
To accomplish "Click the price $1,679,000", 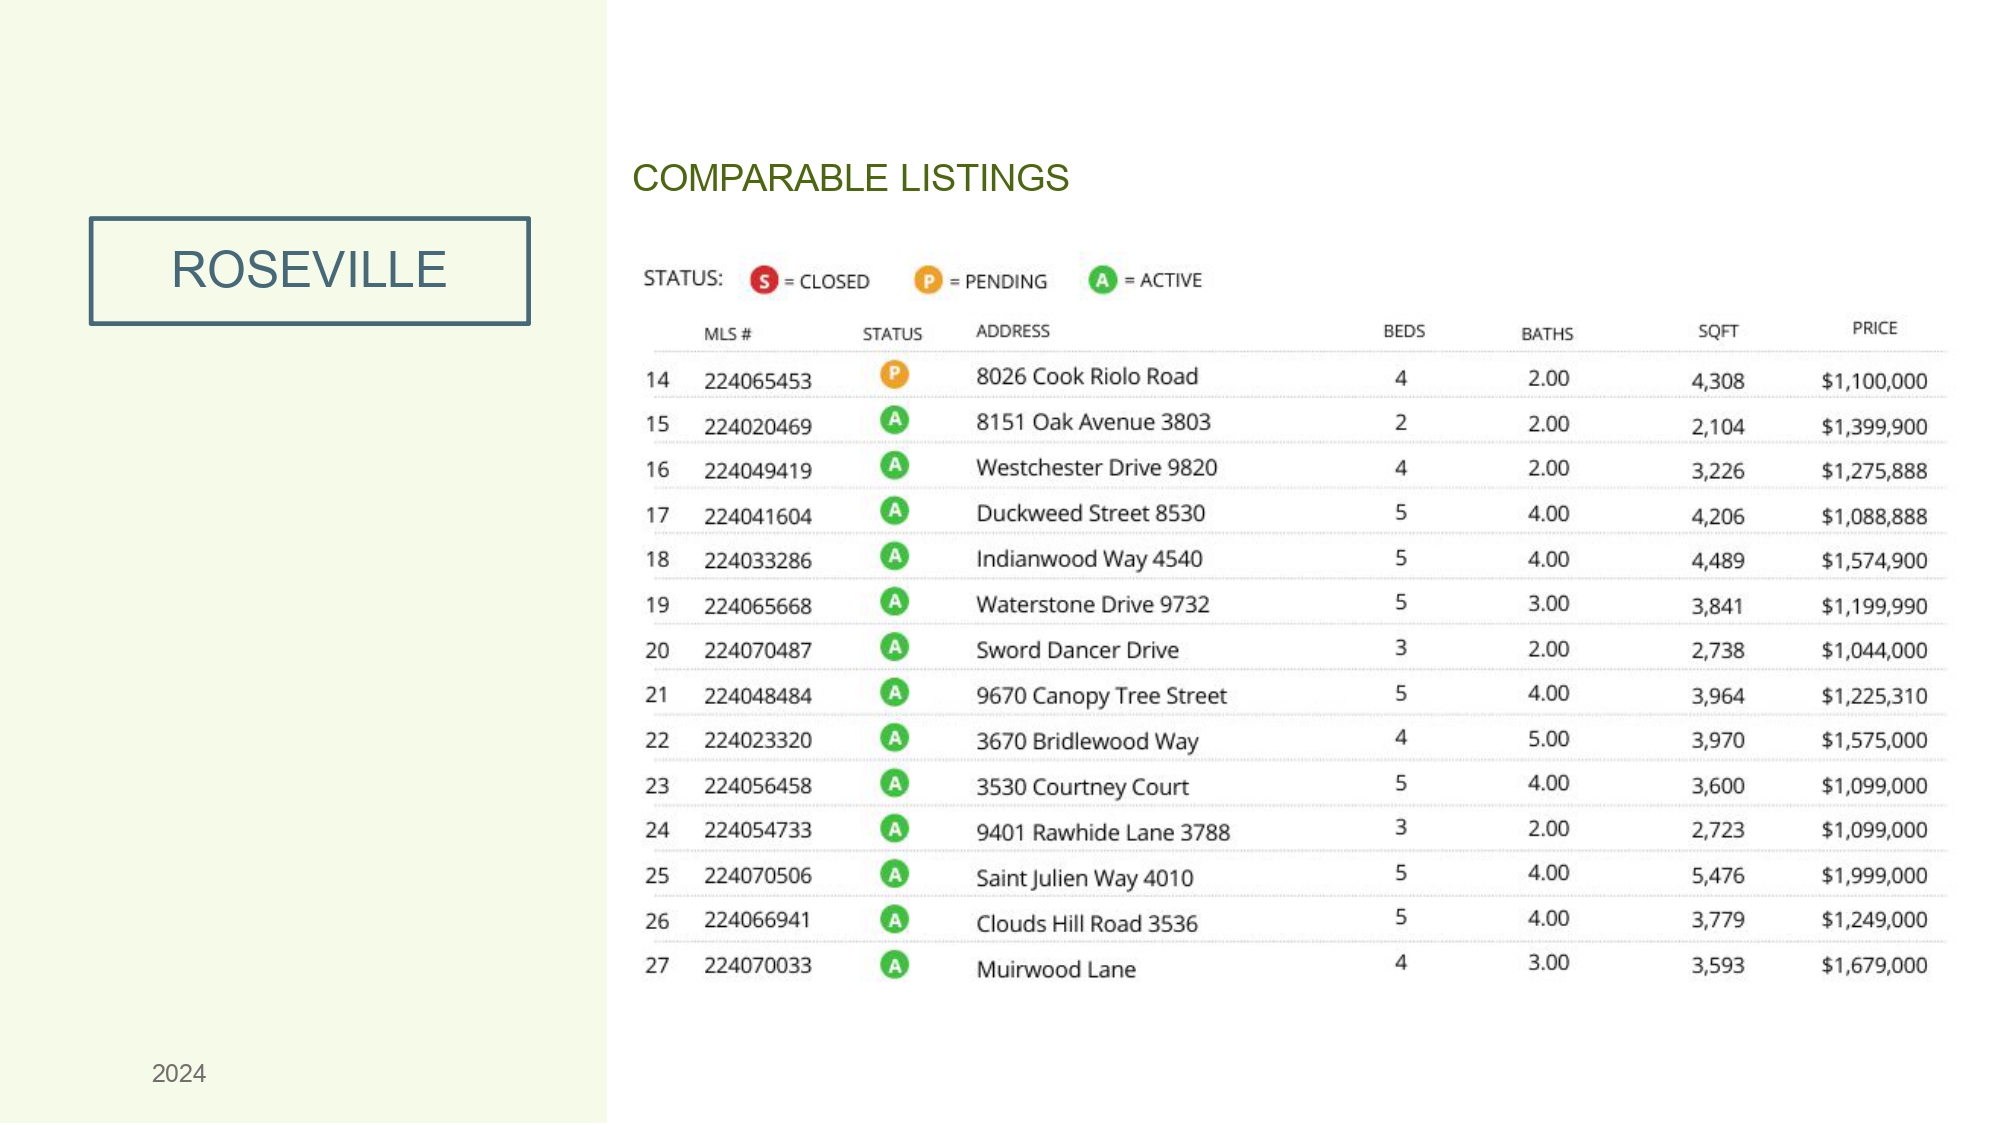I will tap(1874, 966).
